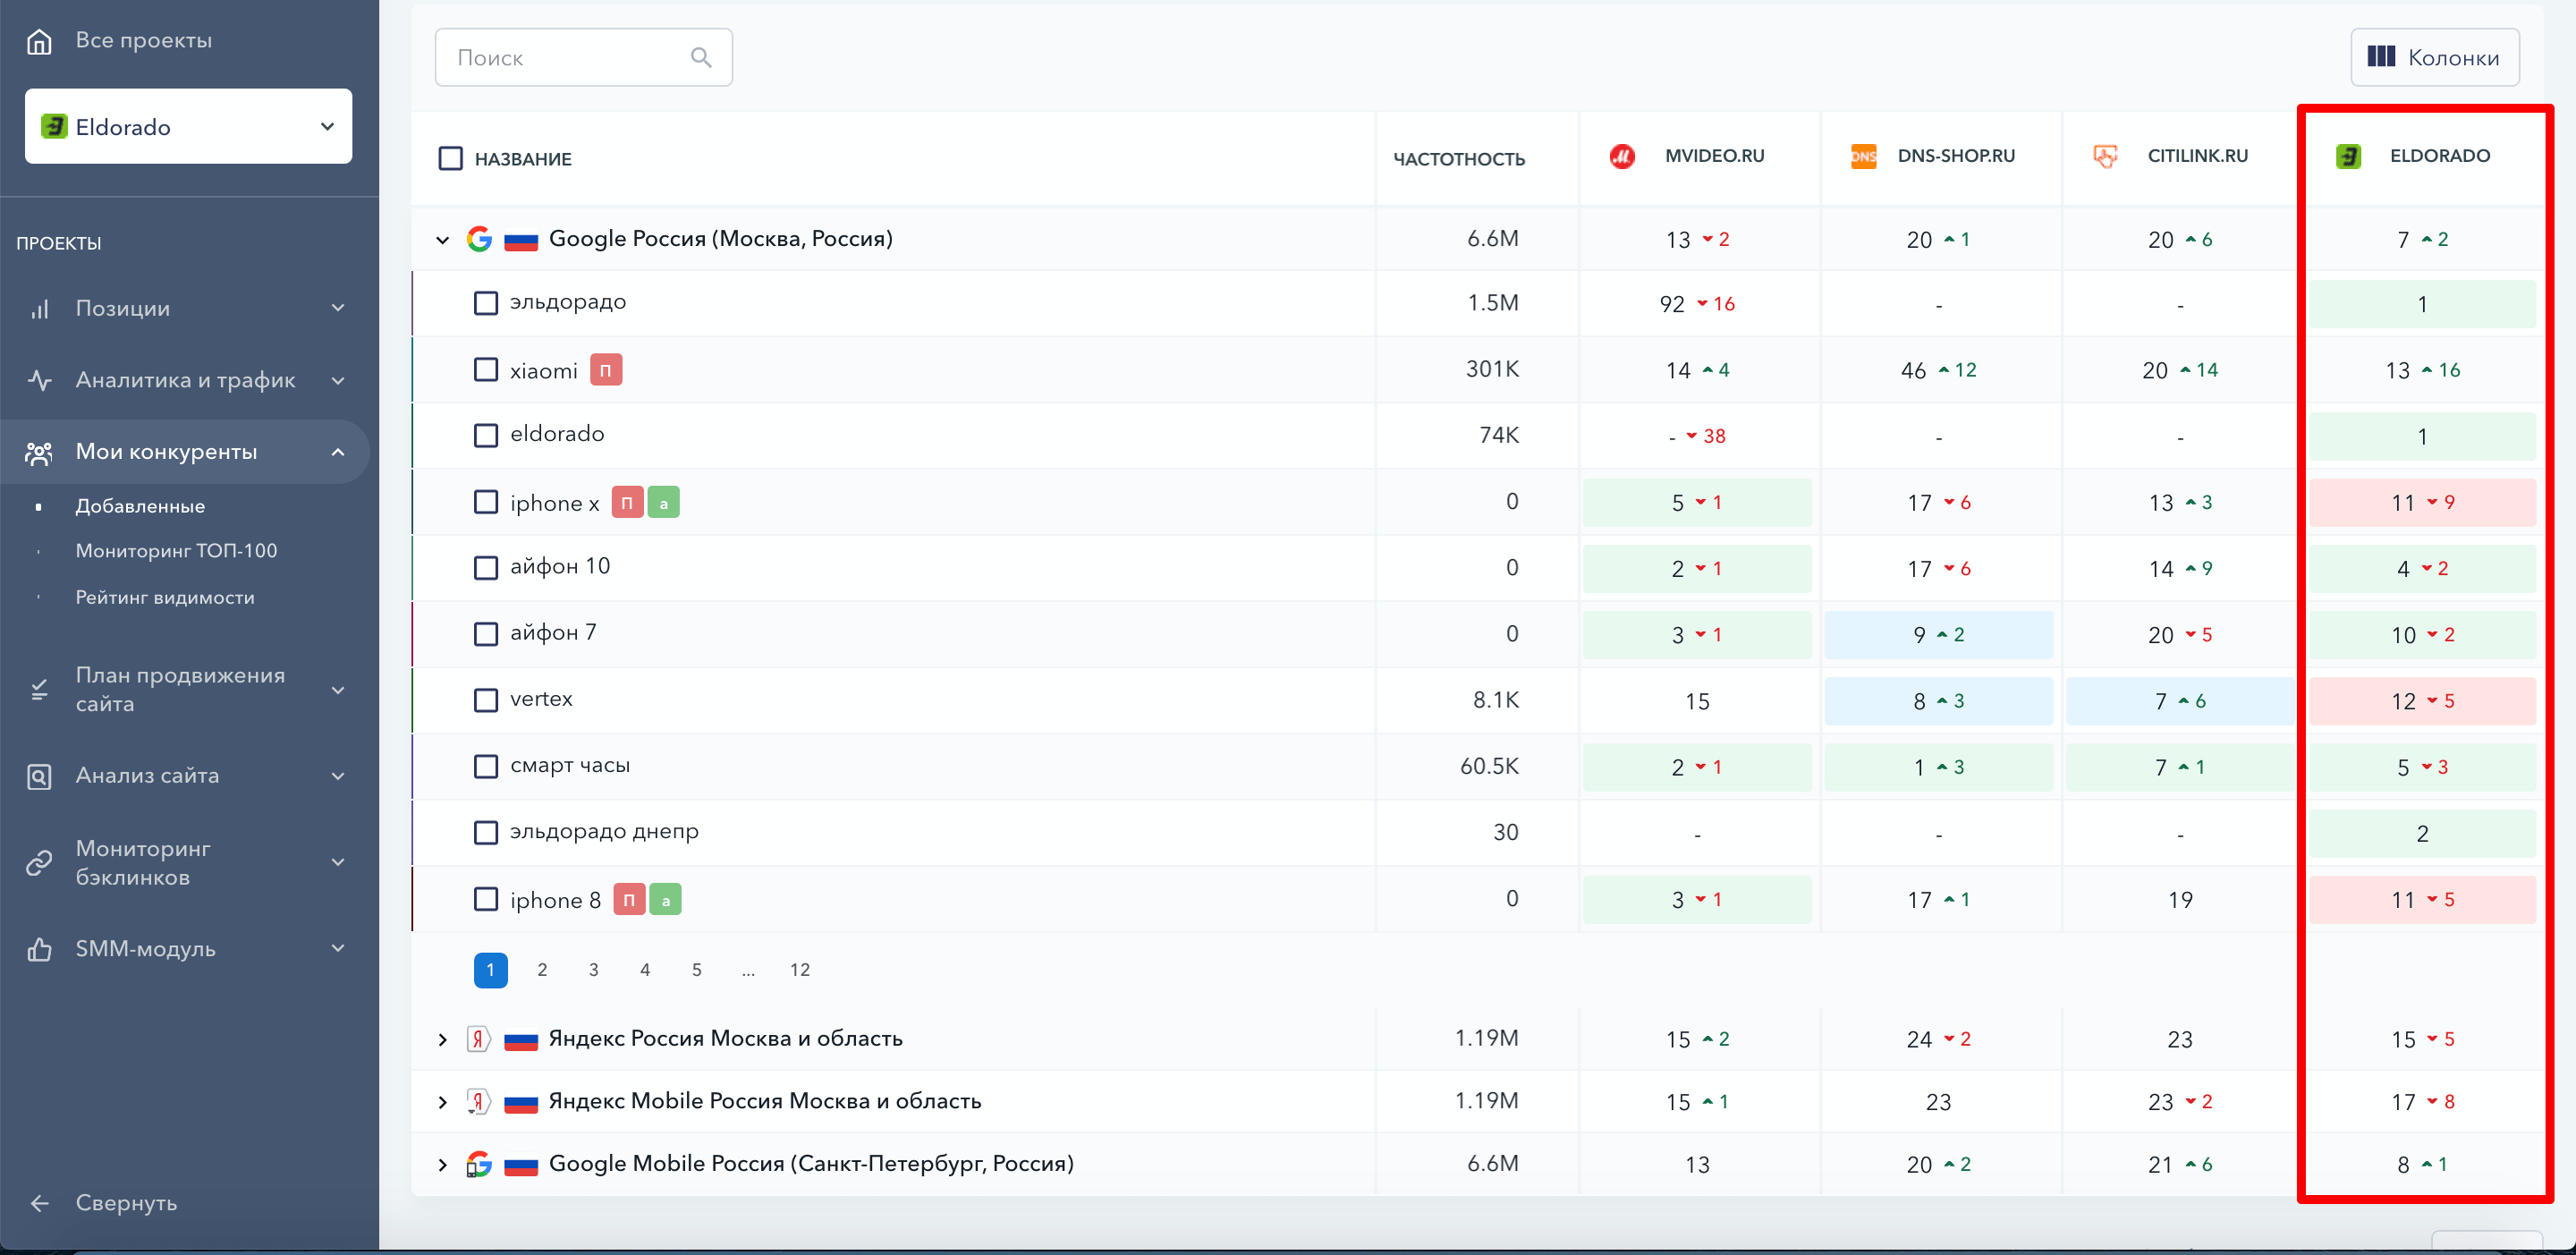Image resolution: width=2576 pixels, height=1255 pixels.
Task: Click the SMM-модуль thumbs-up icon
Action: click(x=39, y=949)
